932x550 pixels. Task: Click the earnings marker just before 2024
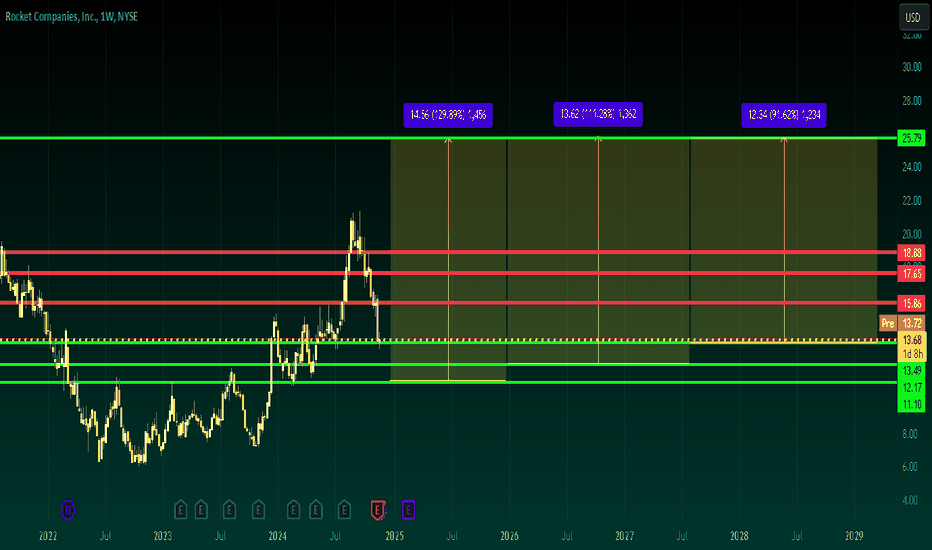[x=258, y=510]
